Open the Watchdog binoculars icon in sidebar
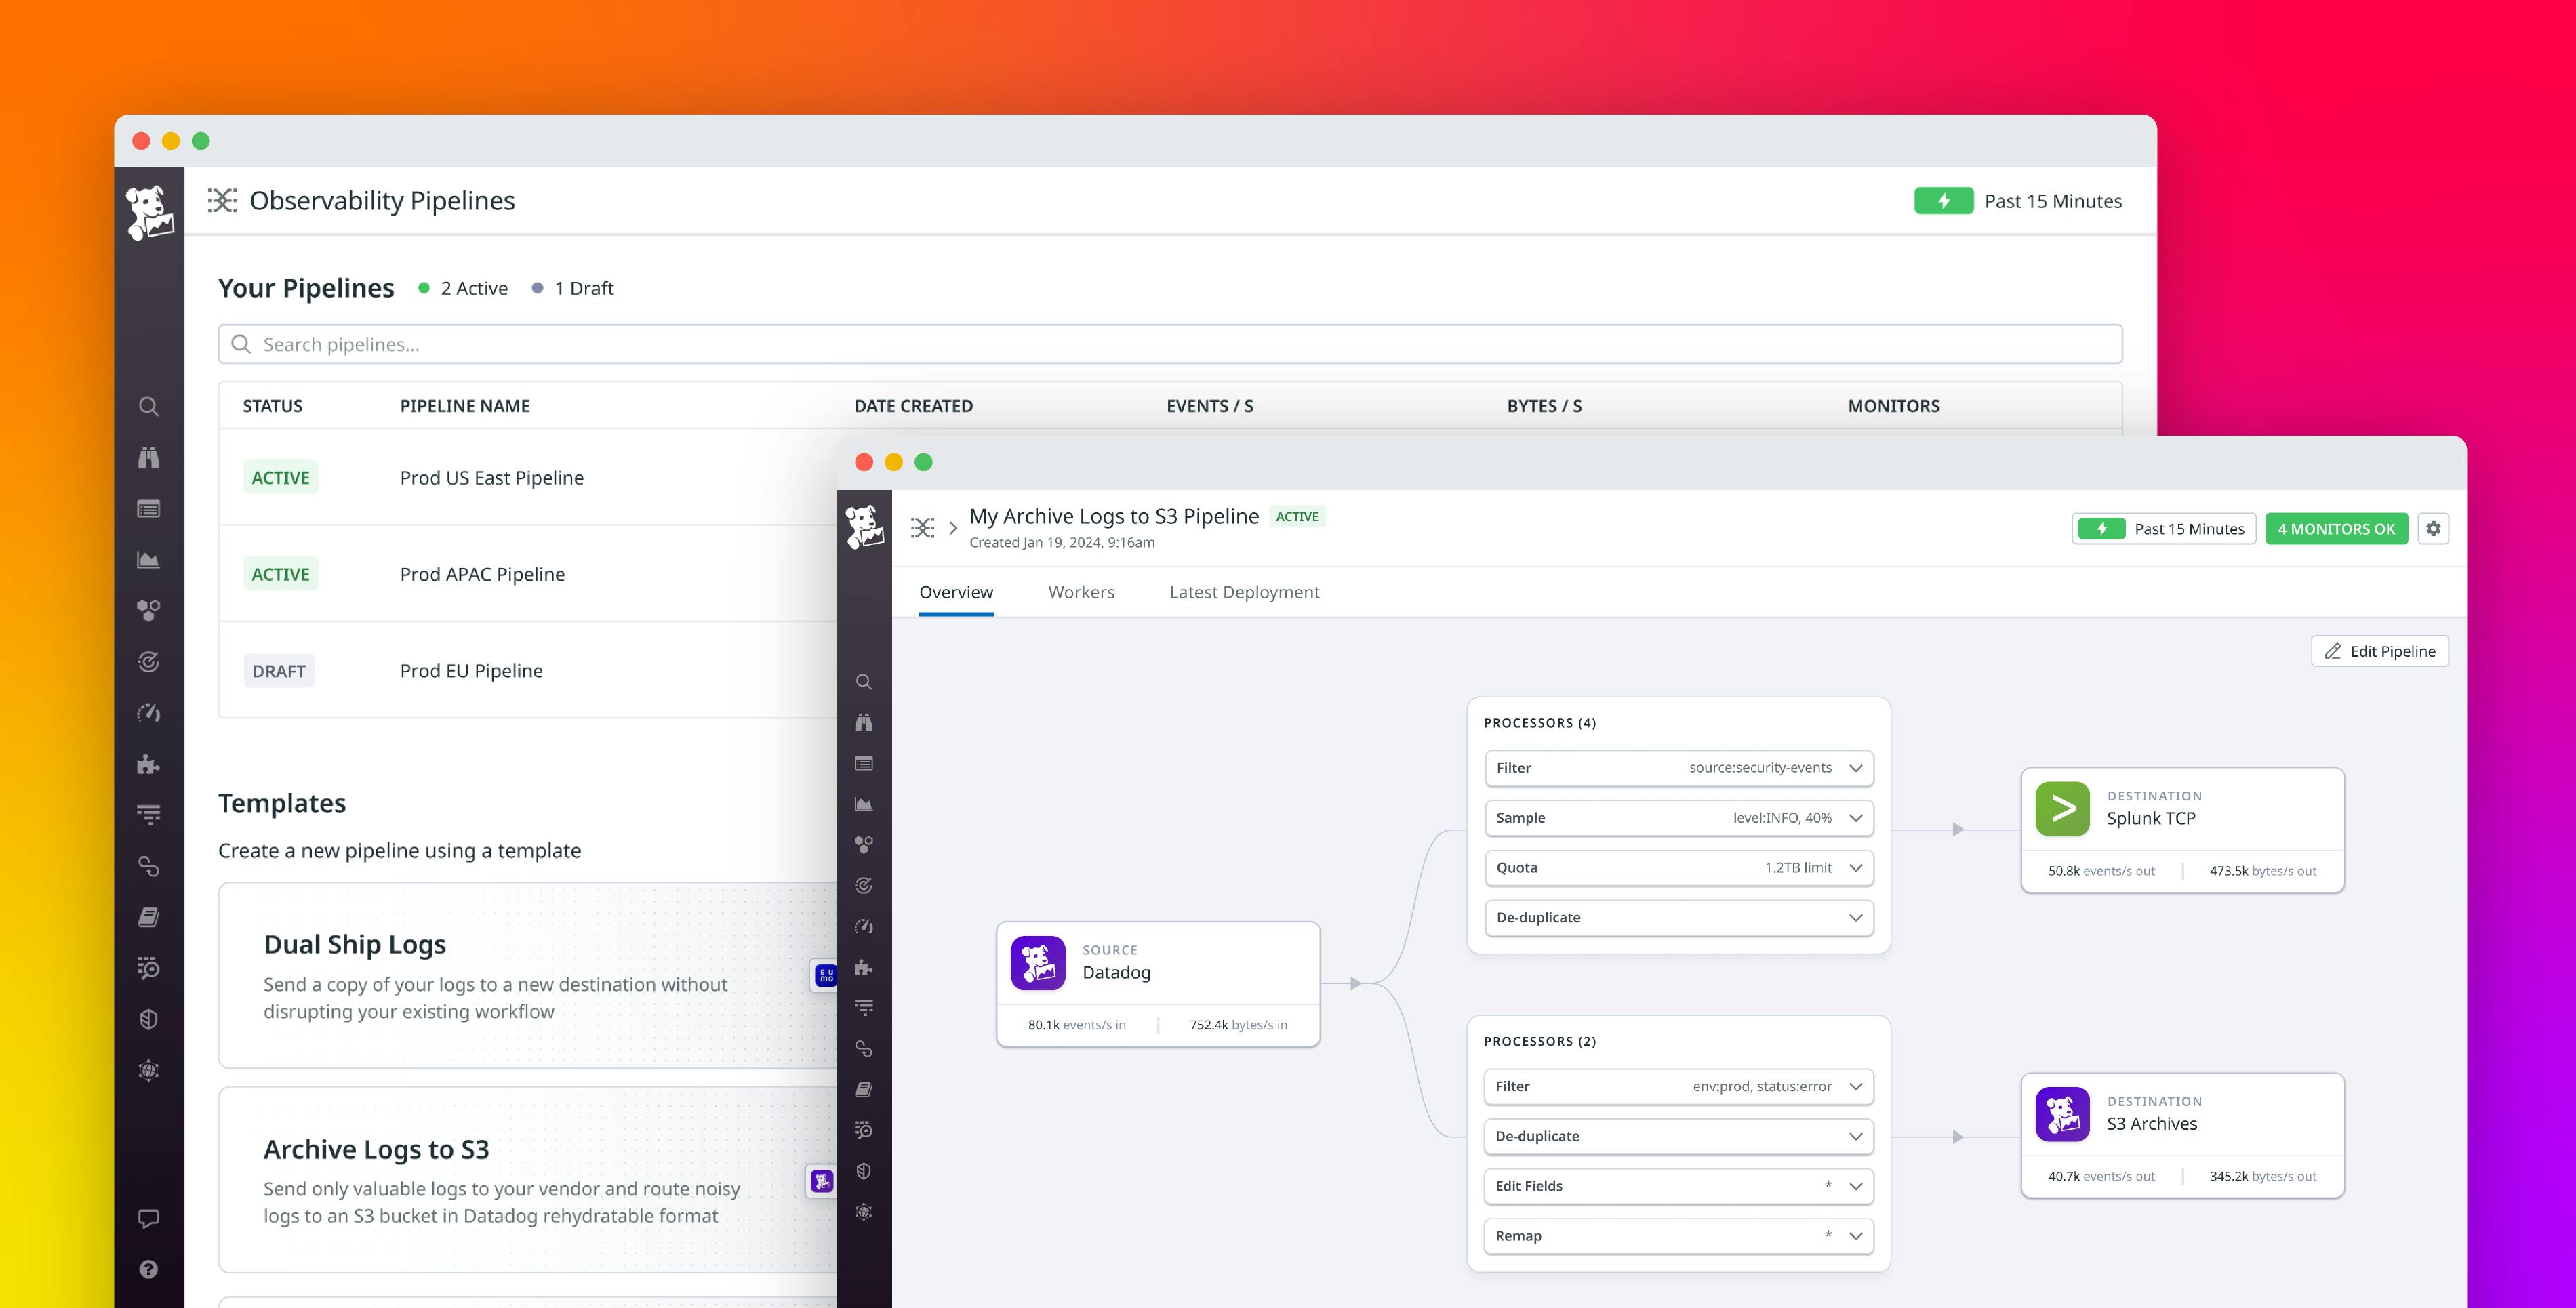 click(149, 457)
